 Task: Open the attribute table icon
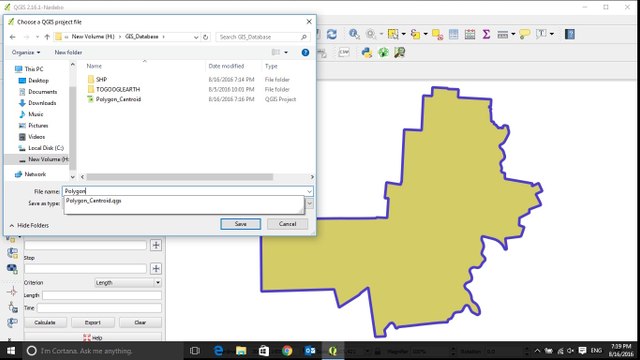[x=453, y=34]
